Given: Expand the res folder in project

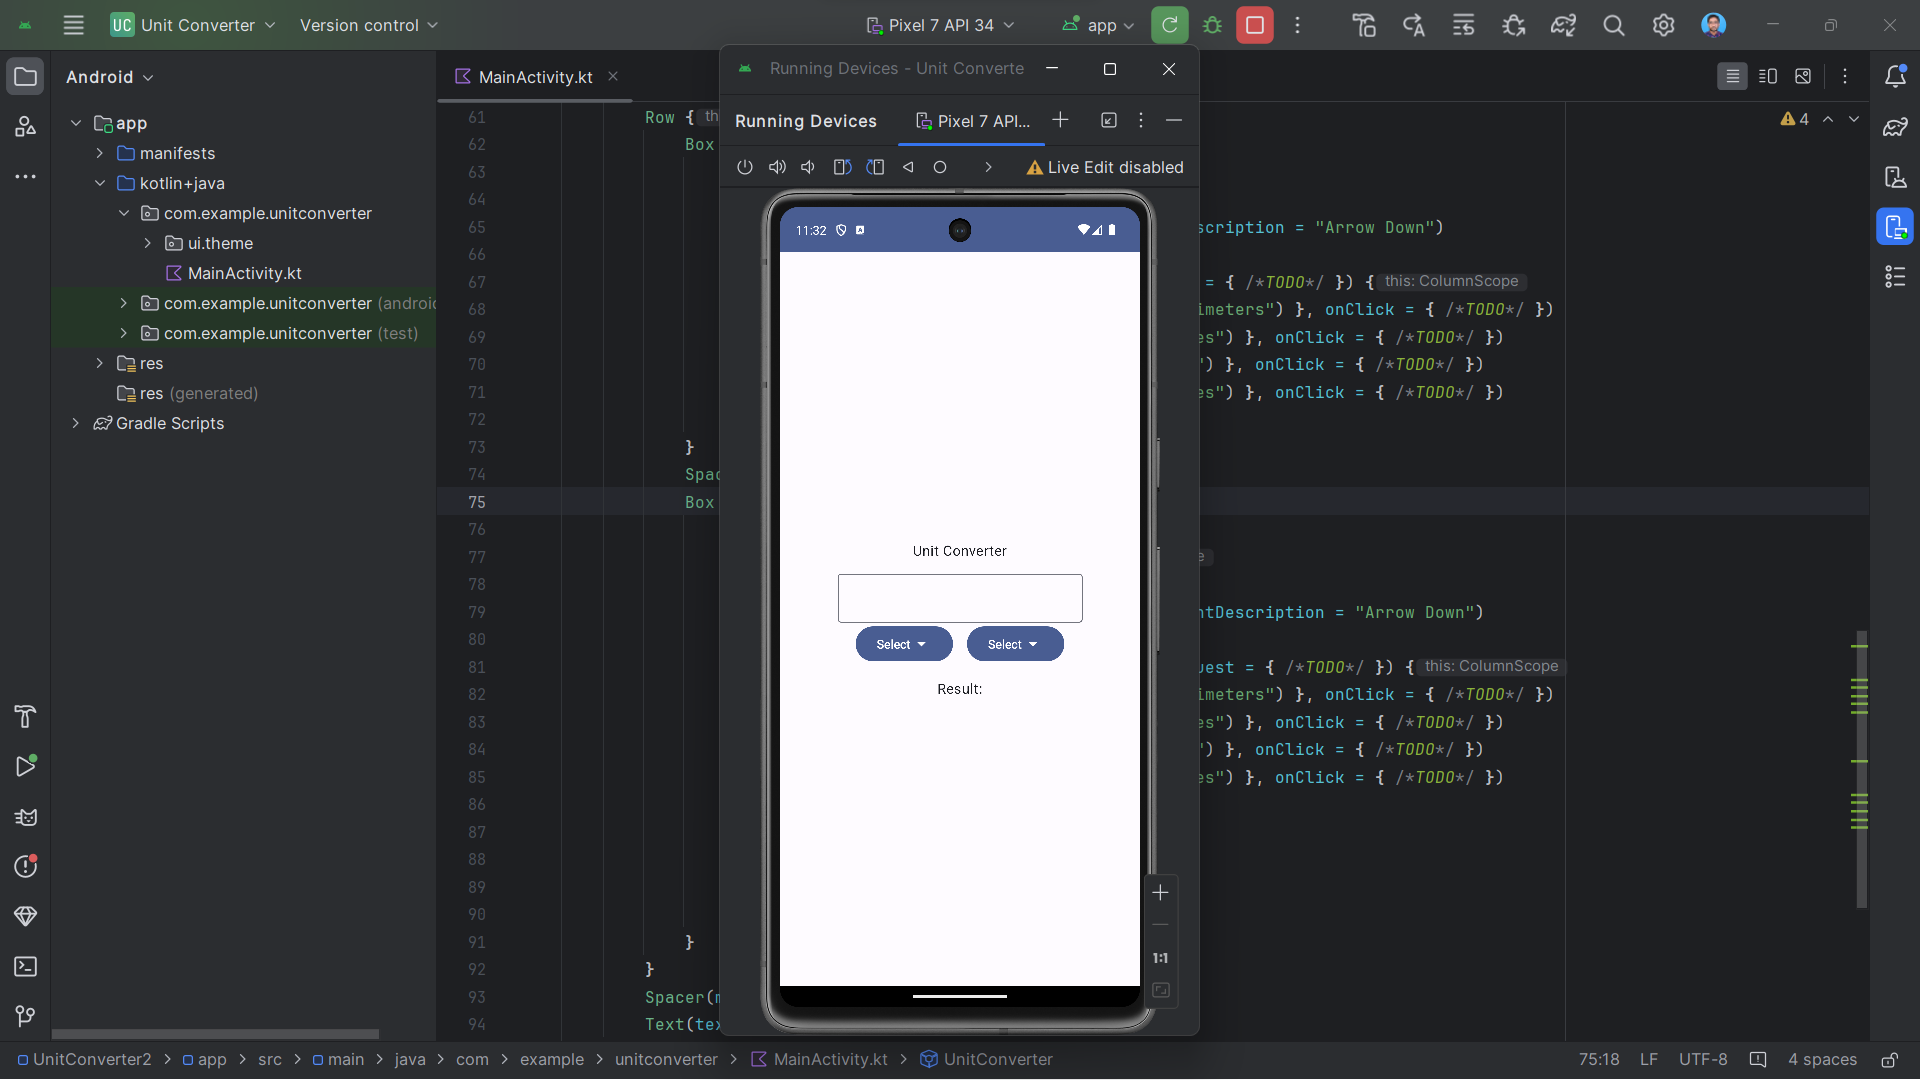Looking at the screenshot, I should [99, 363].
